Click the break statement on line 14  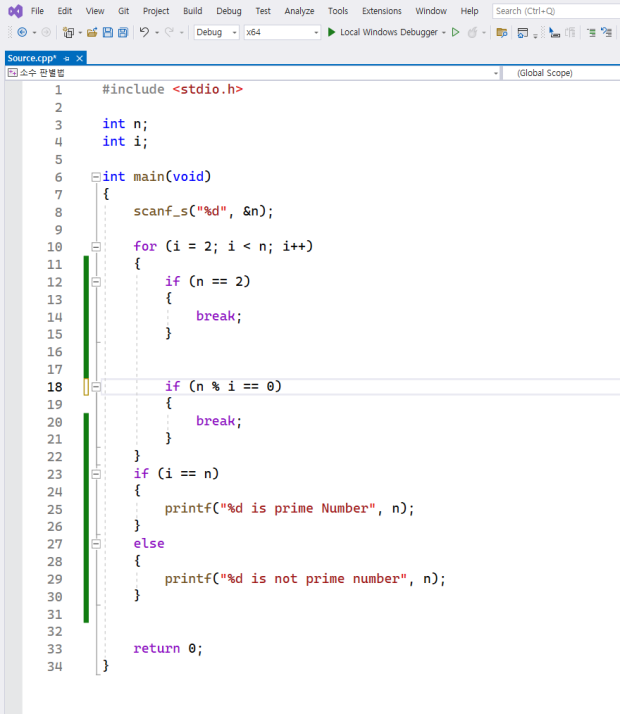[x=219, y=316]
